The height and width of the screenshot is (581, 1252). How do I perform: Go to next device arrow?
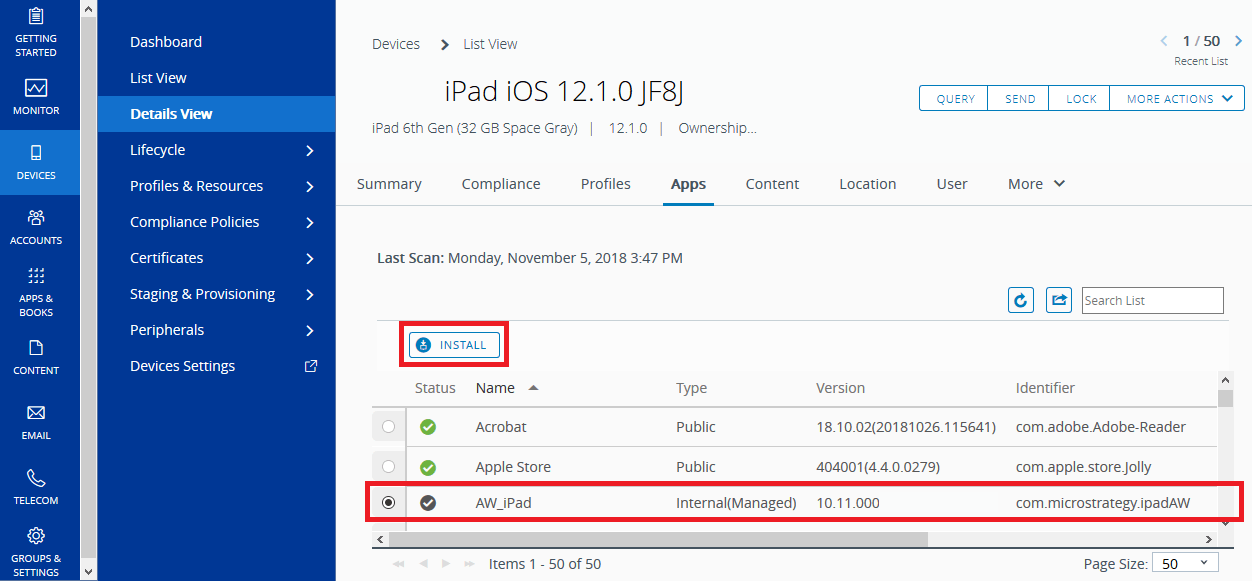1238,41
